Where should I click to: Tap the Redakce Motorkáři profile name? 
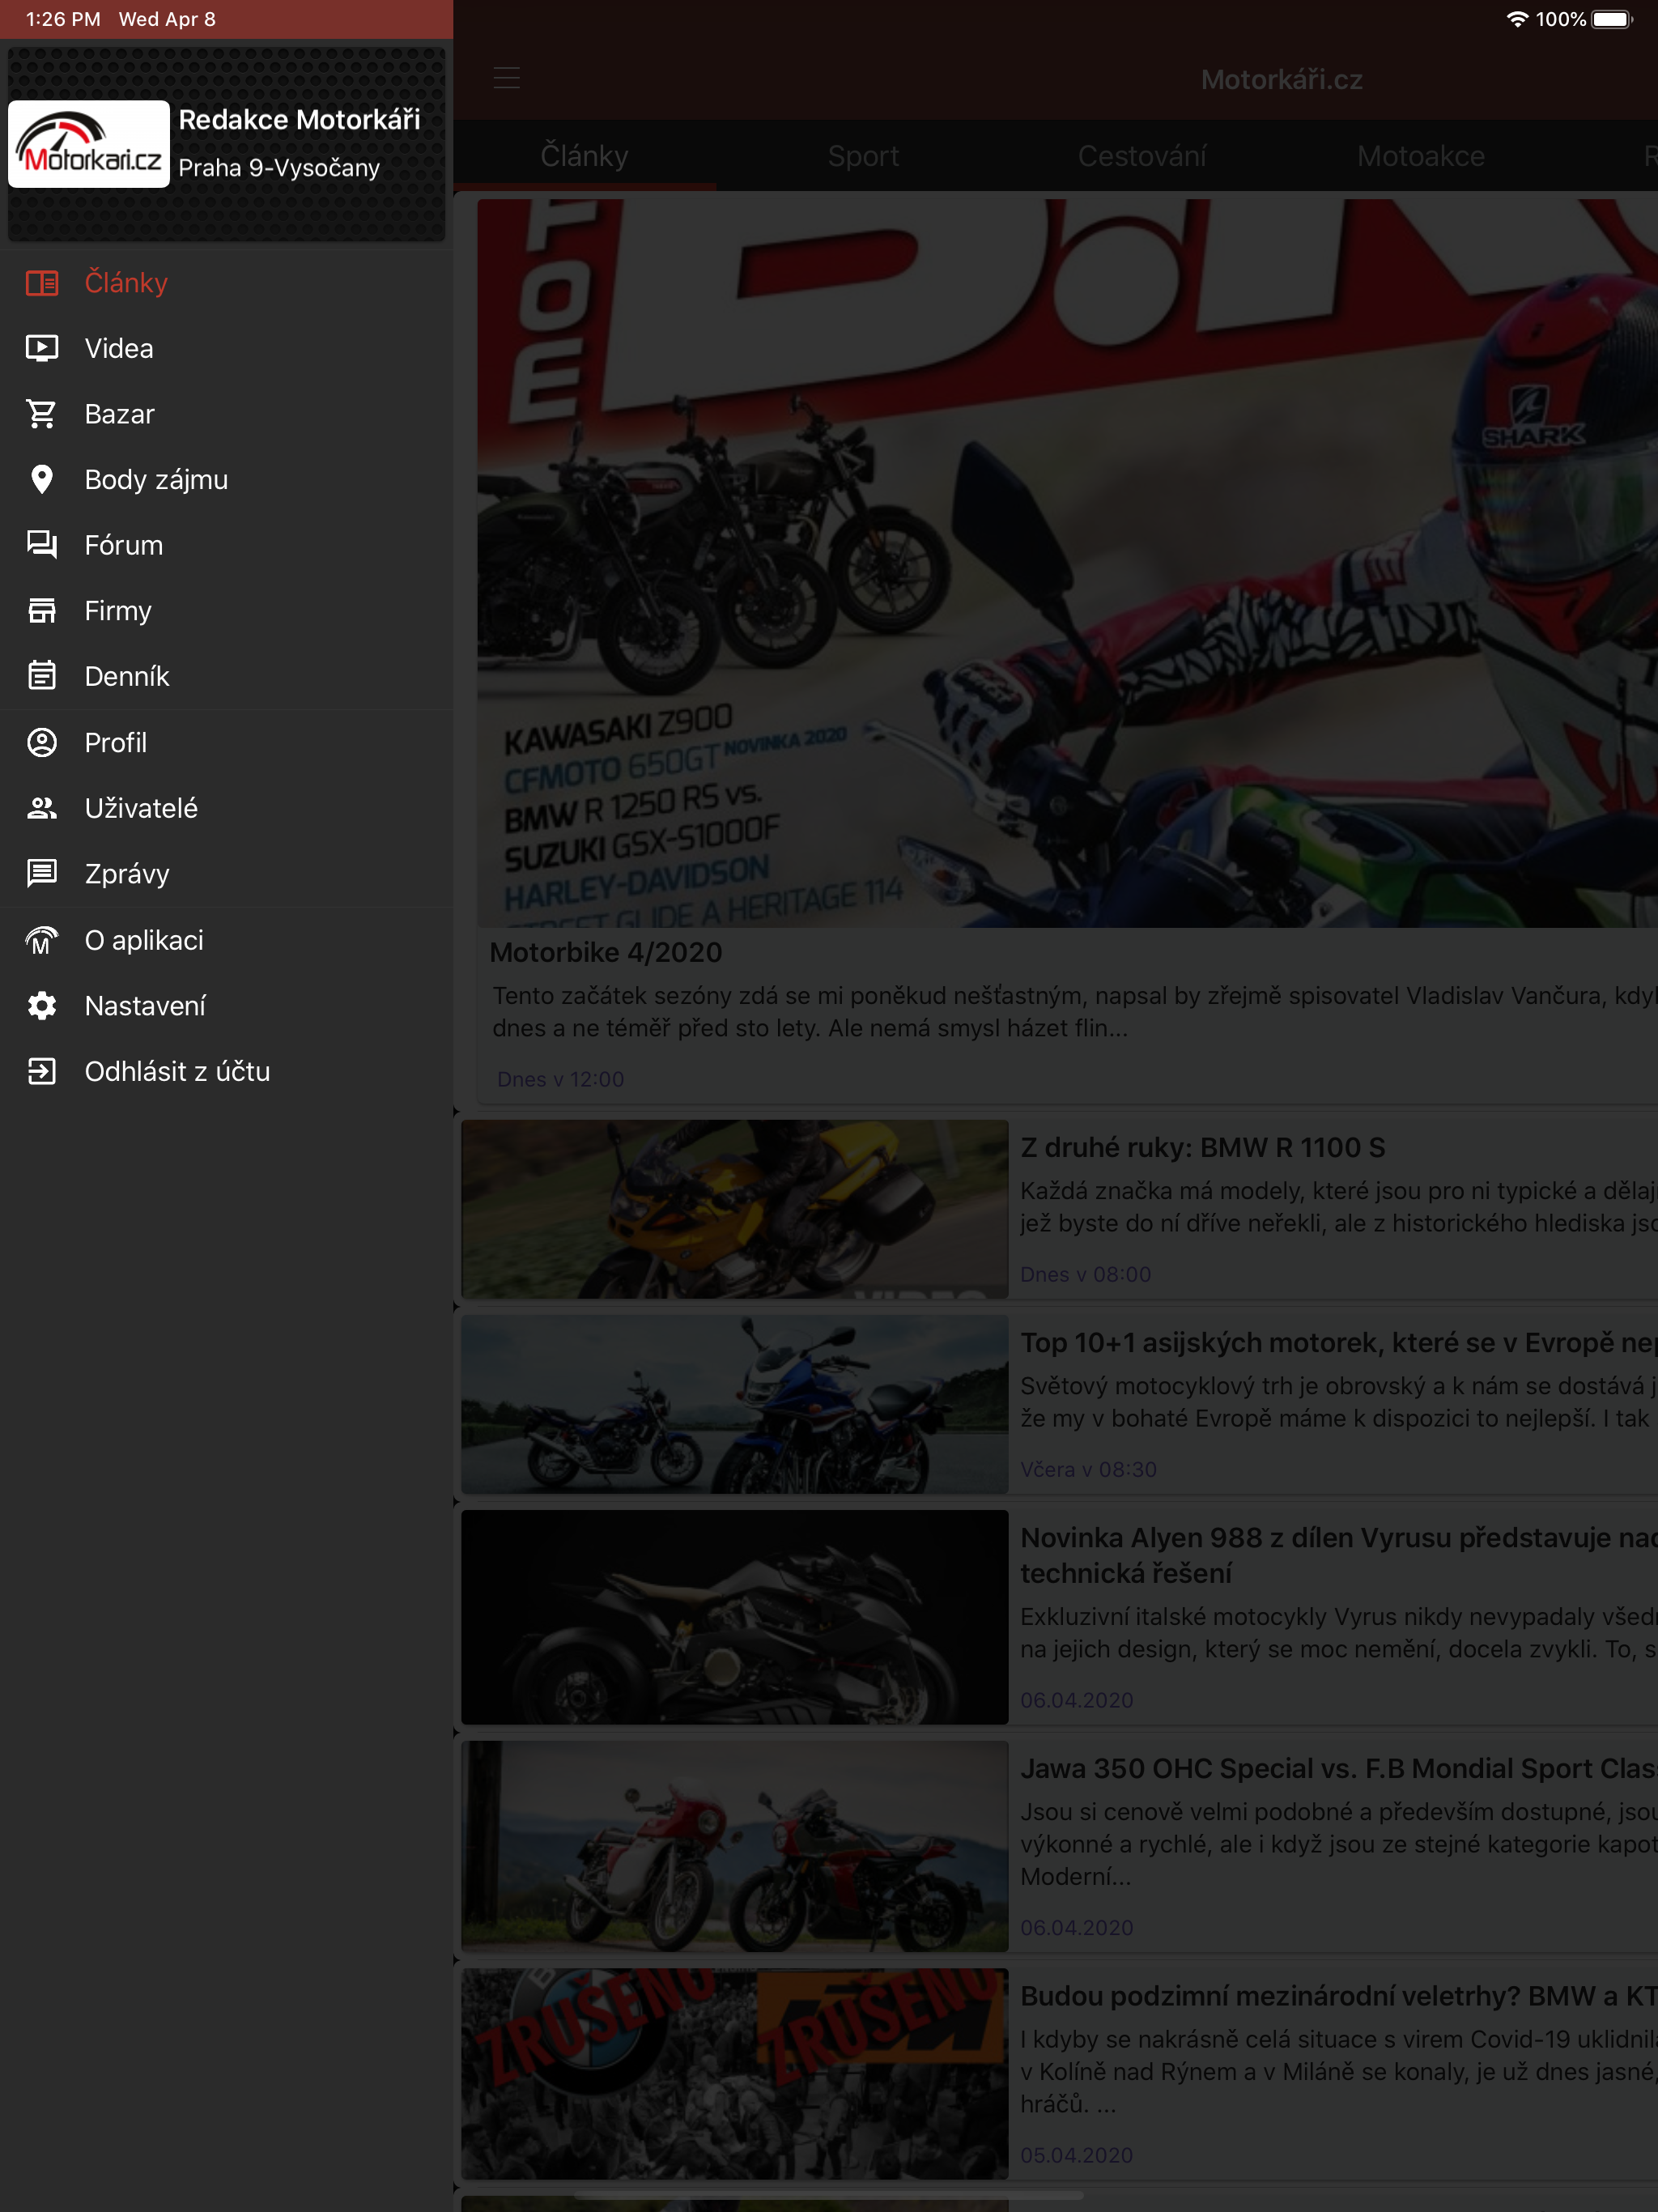[x=299, y=120]
